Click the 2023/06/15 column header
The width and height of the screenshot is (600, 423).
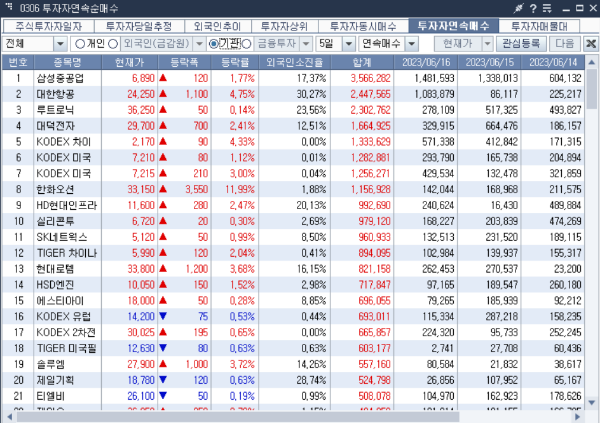pos(489,62)
